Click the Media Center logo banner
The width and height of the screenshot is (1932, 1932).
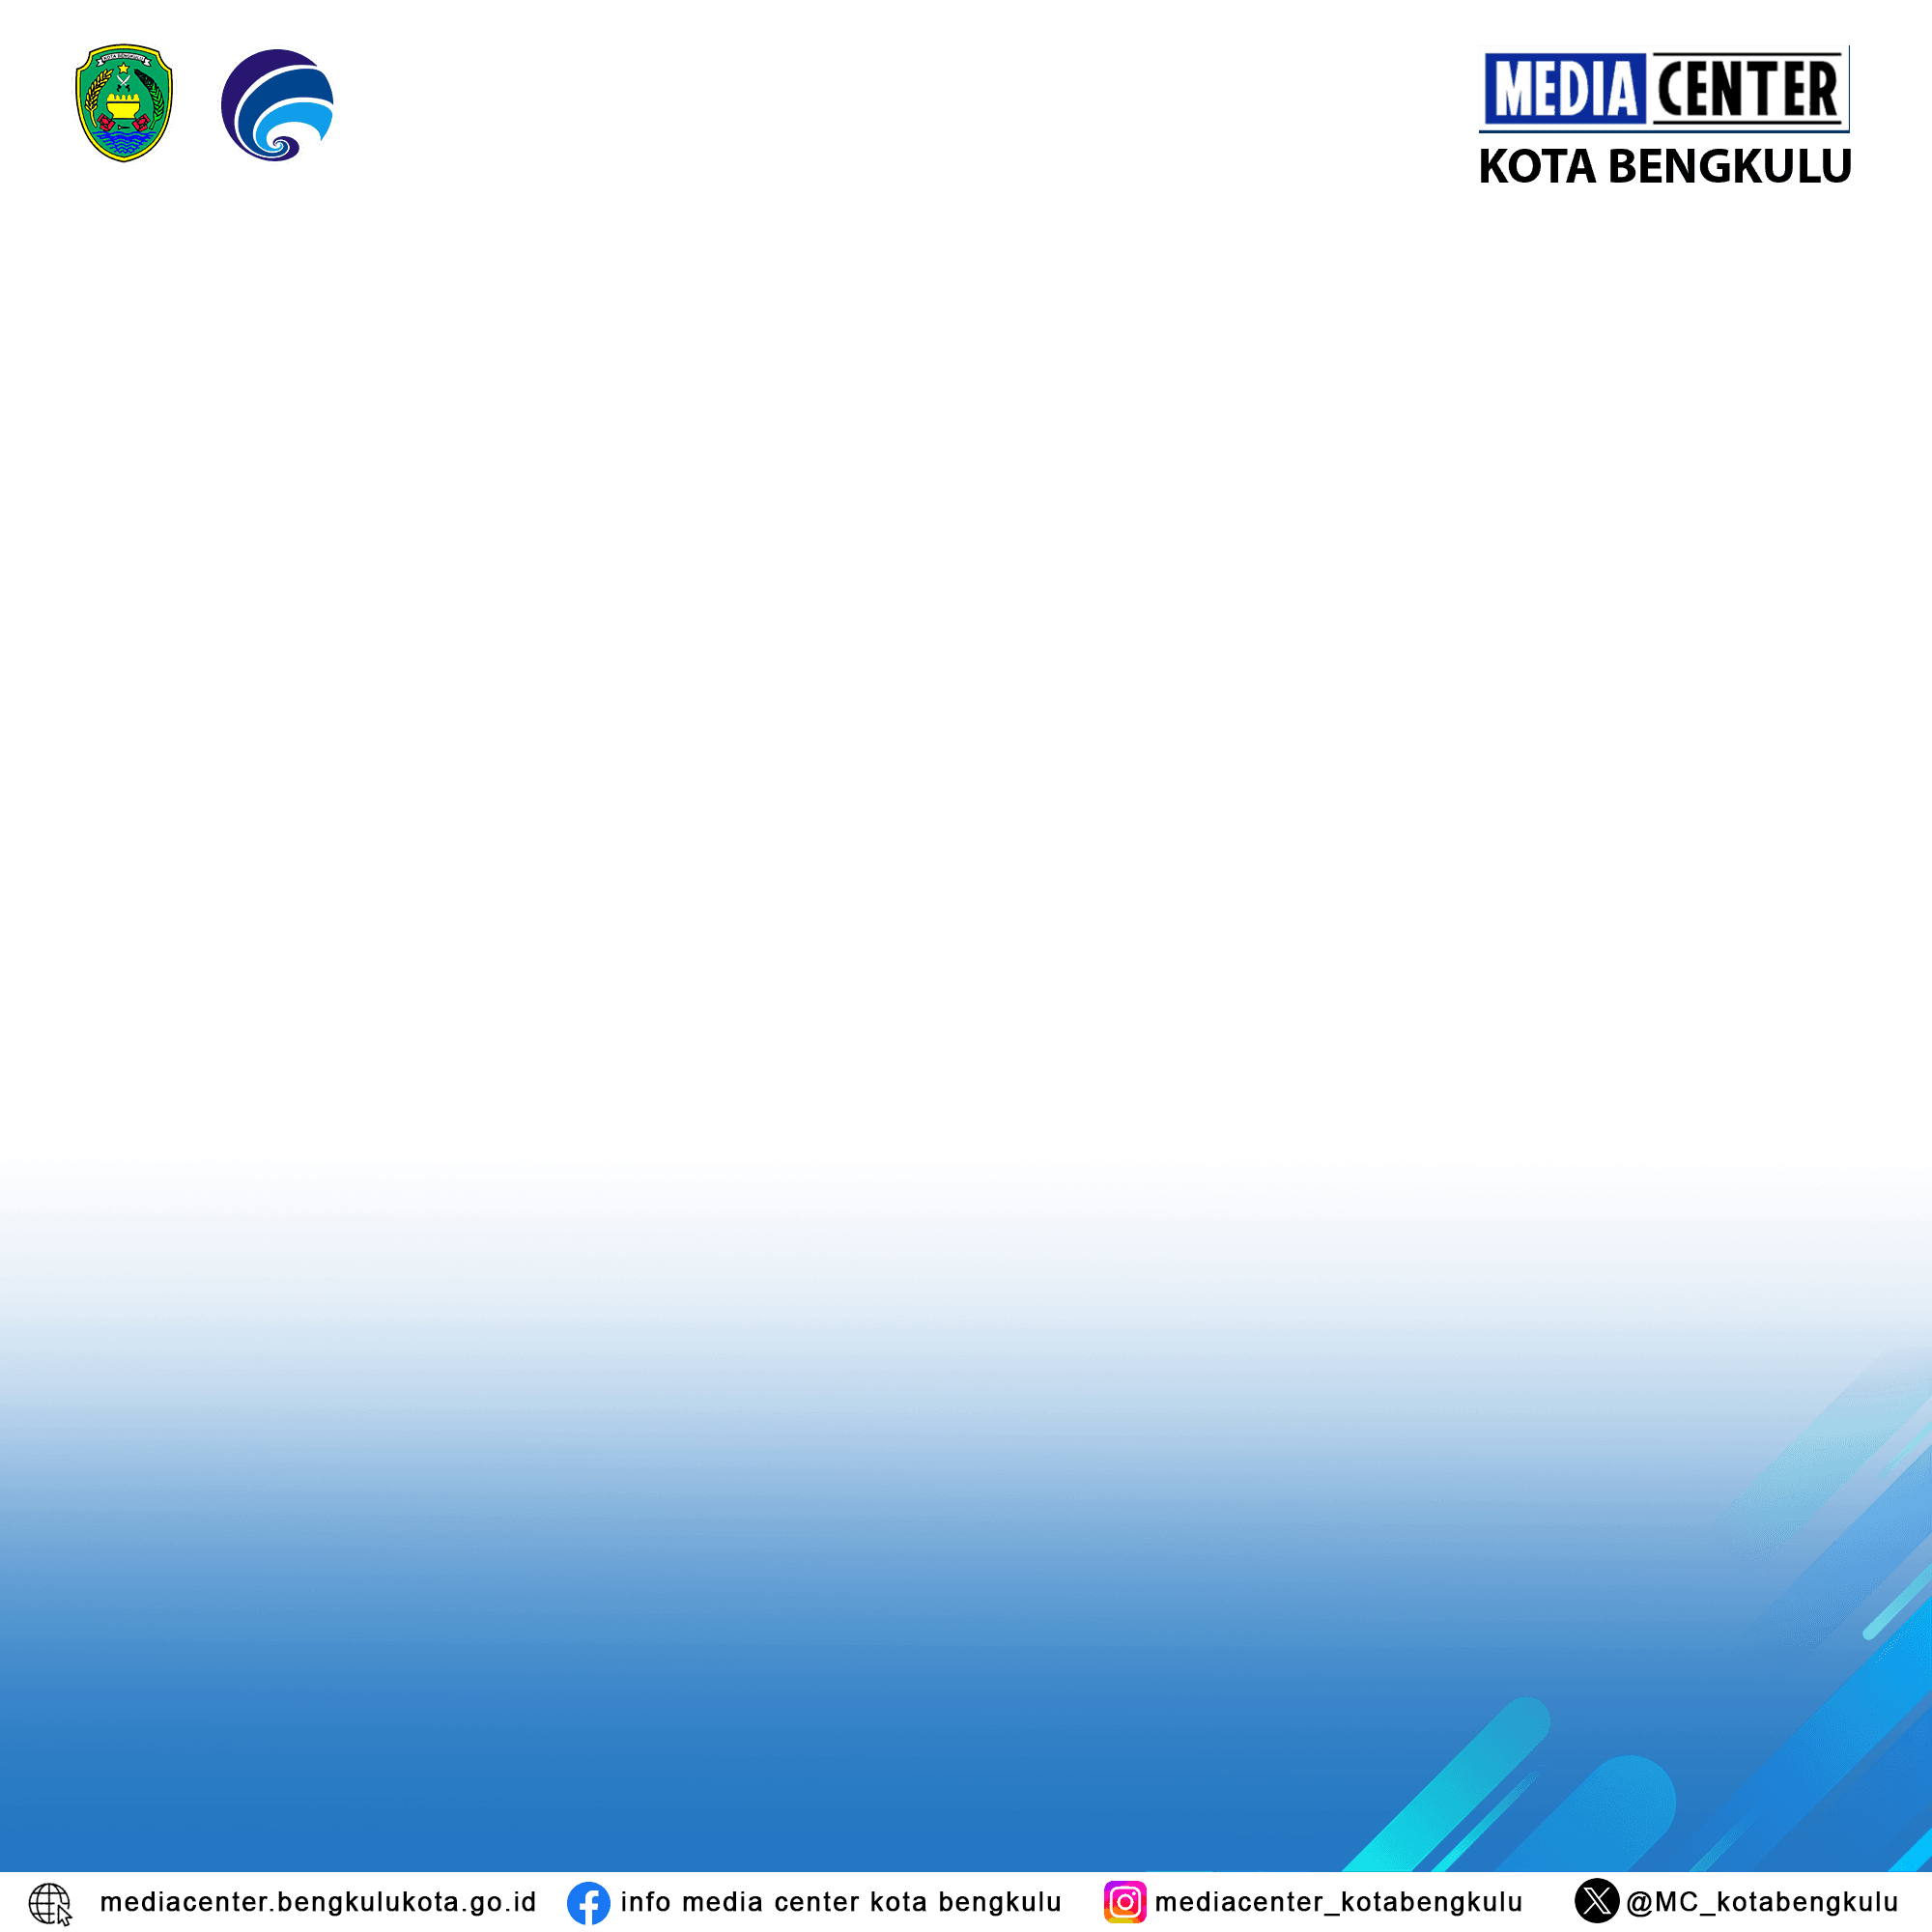point(1664,89)
